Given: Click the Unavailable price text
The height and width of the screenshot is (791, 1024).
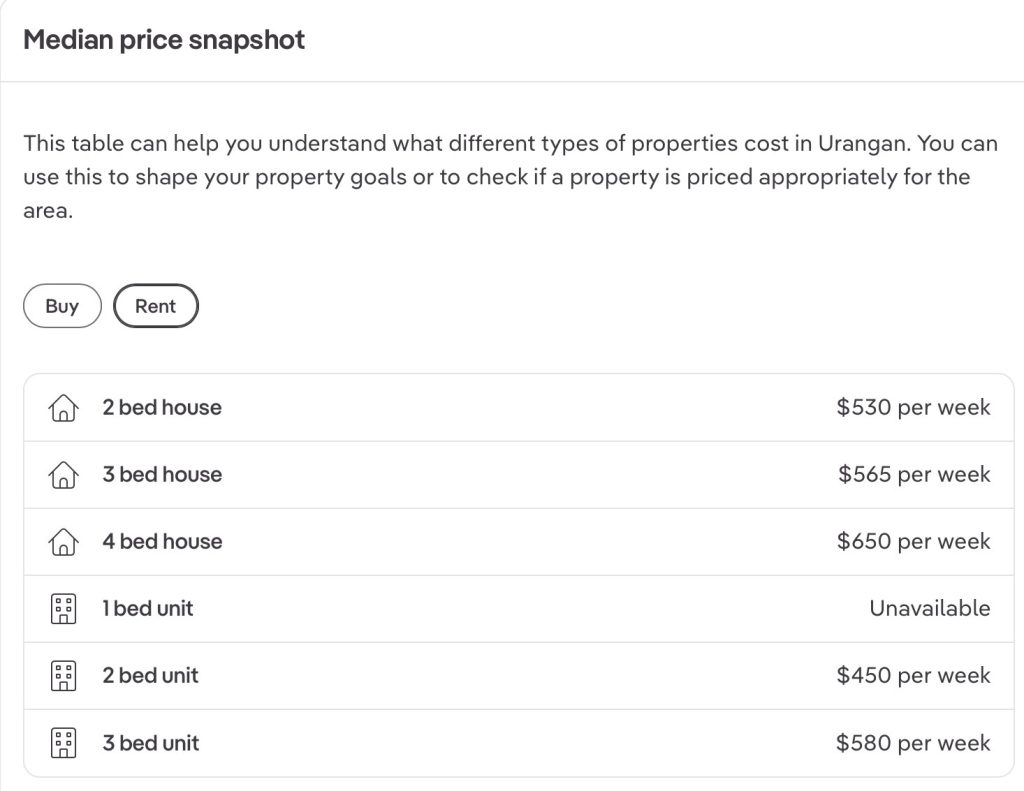Looking at the screenshot, I should pos(929,609).
